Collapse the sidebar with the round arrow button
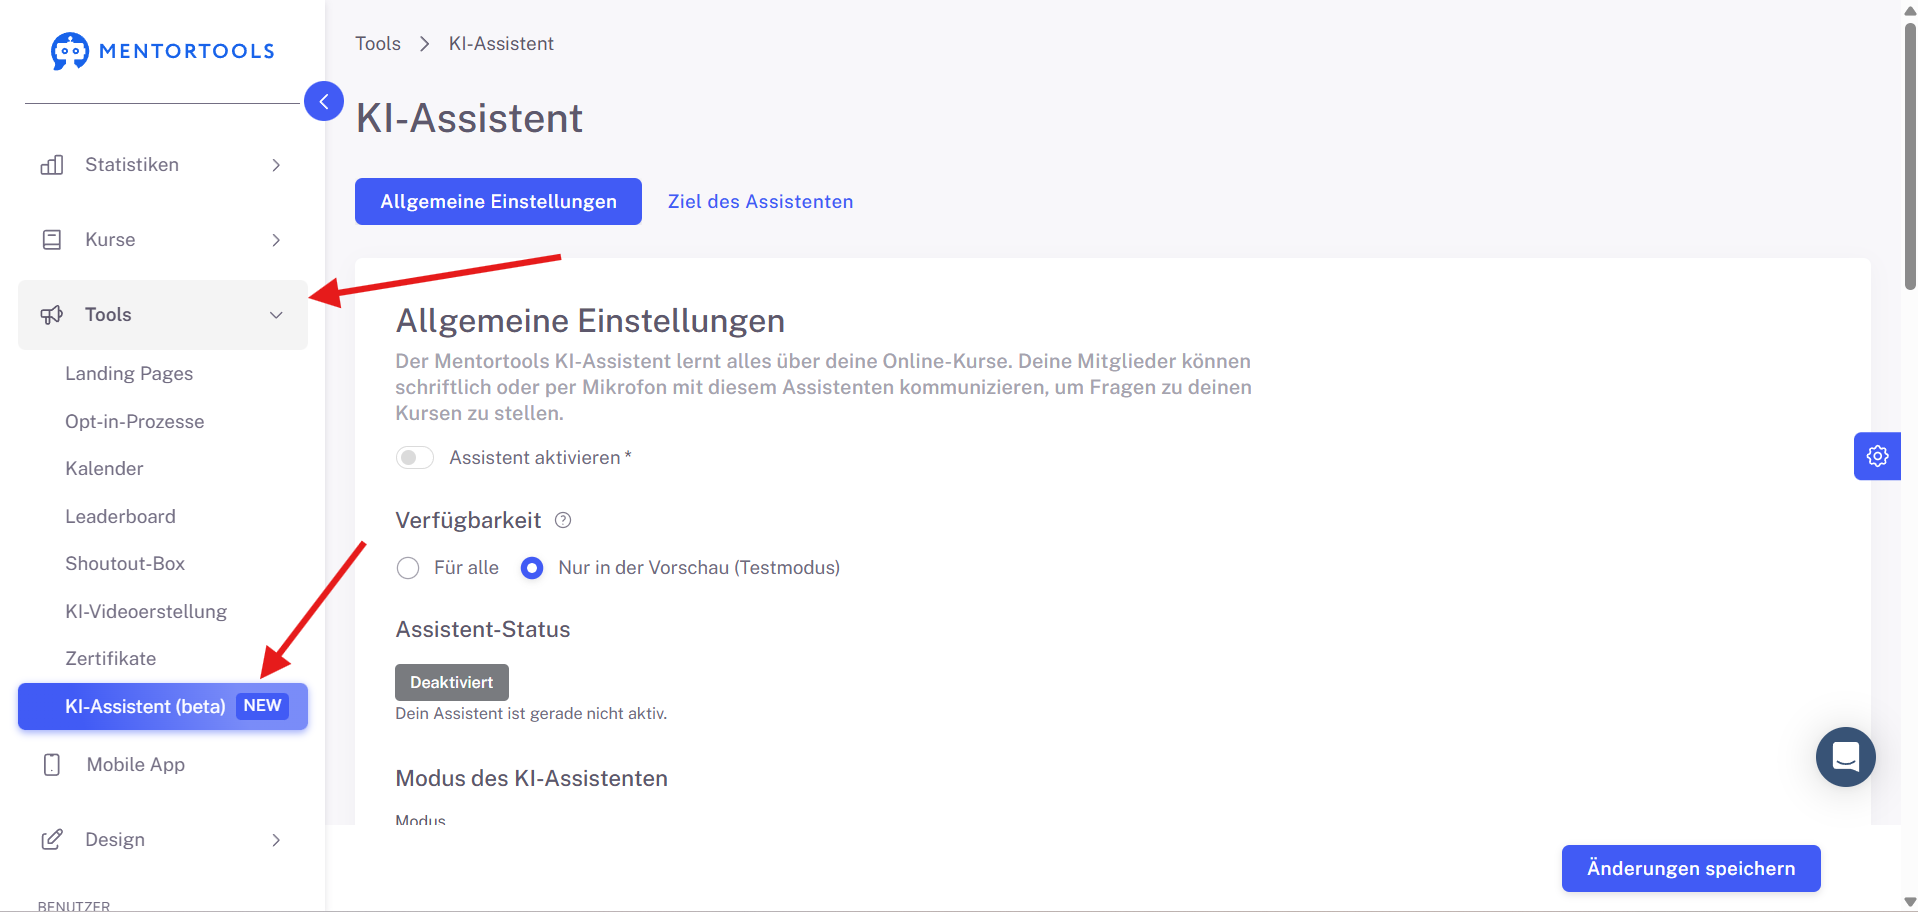 pyautogui.click(x=324, y=101)
